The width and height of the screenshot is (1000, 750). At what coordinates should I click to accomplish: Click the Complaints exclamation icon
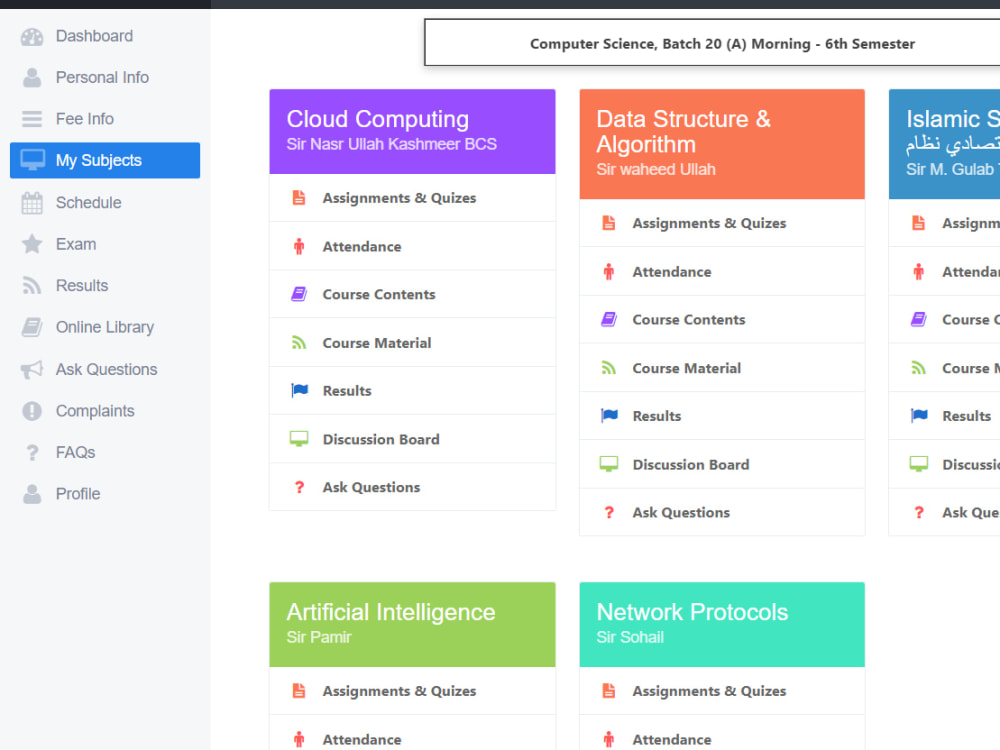32,411
